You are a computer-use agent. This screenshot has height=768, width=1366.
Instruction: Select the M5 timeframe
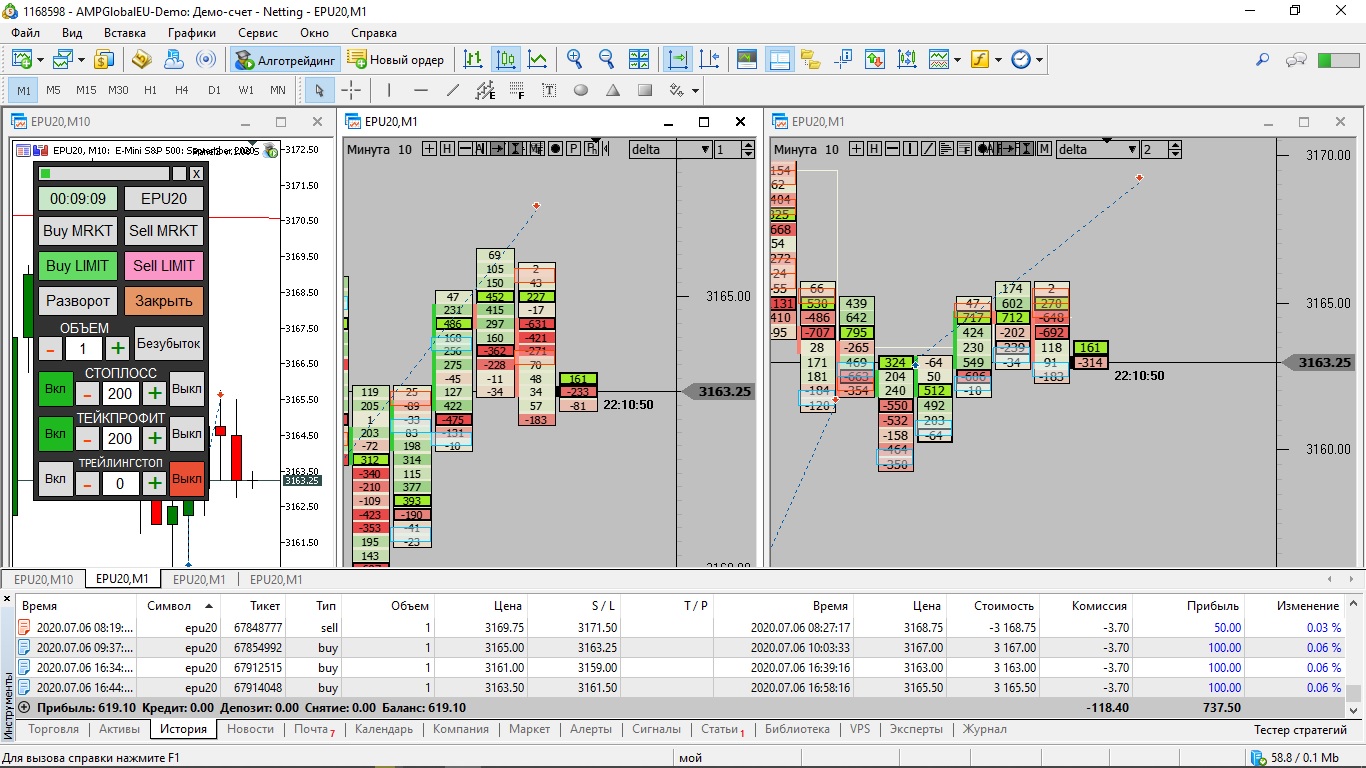pyautogui.click(x=53, y=90)
